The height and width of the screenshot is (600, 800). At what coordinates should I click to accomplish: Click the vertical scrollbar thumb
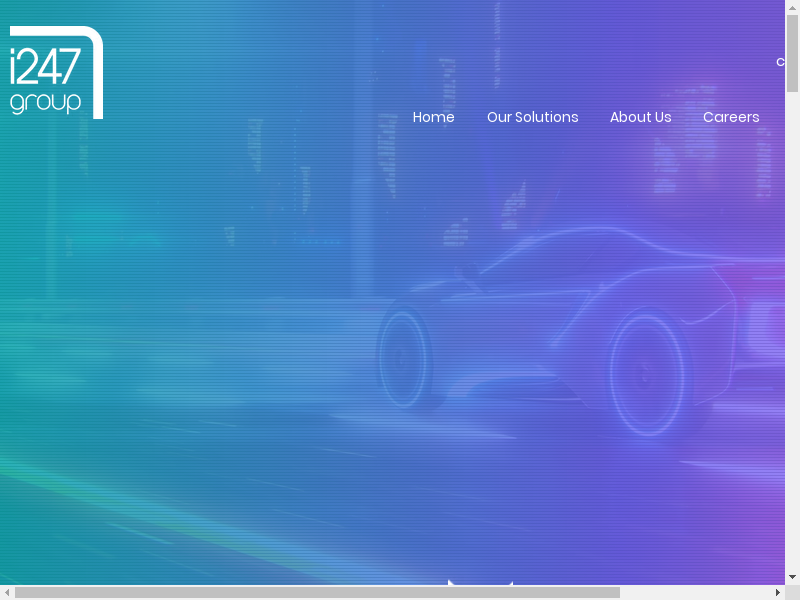point(792,55)
